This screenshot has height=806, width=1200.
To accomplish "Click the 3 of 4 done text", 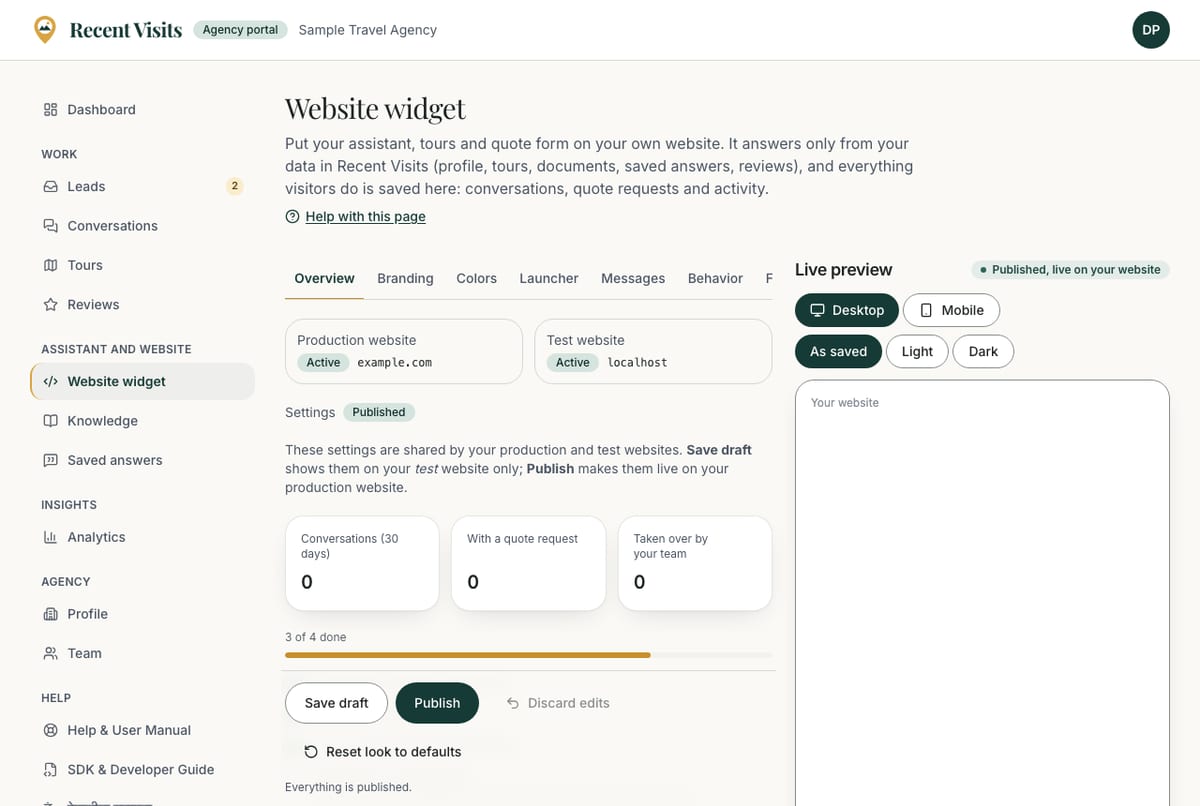I will pos(316,637).
